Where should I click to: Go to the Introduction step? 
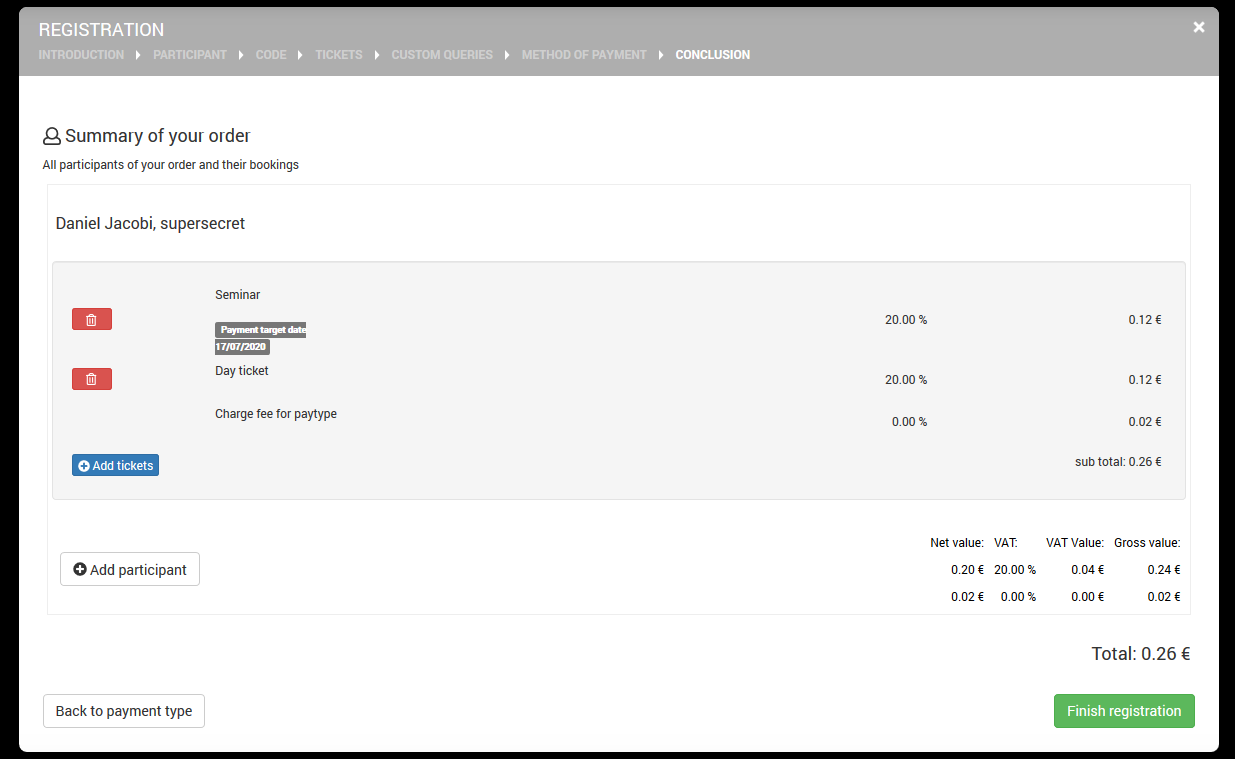pyautogui.click(x=81, y=55)
